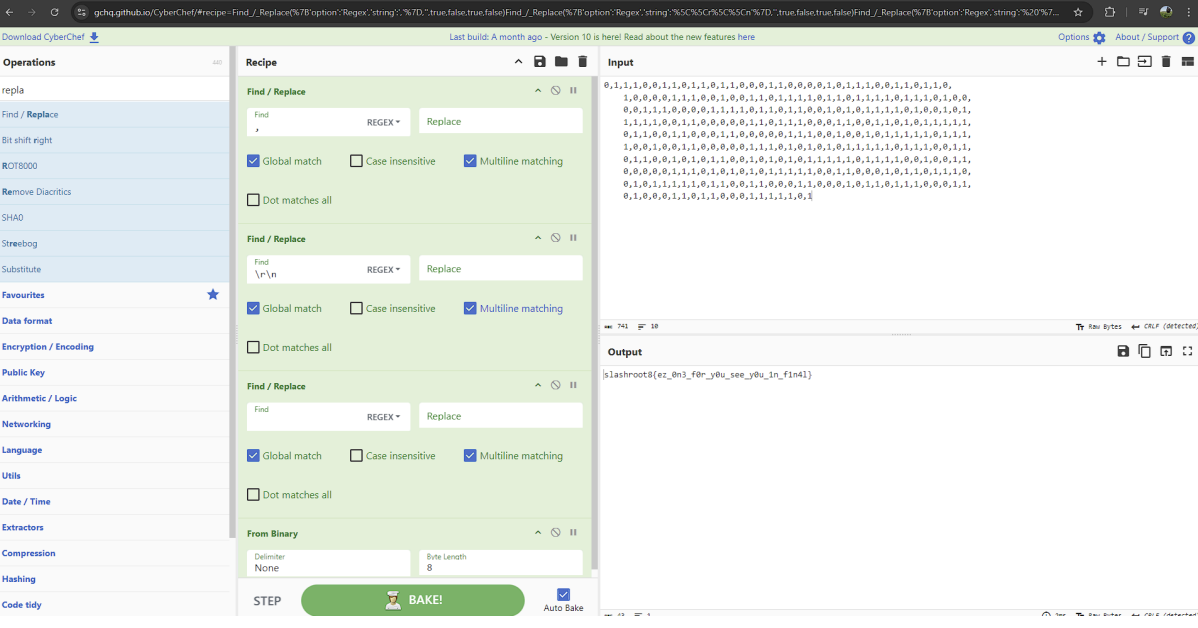Viewport: 1198px width, 628px height.
Task: Toggle Global match in first Find / Replace
Action: point(253,161)
